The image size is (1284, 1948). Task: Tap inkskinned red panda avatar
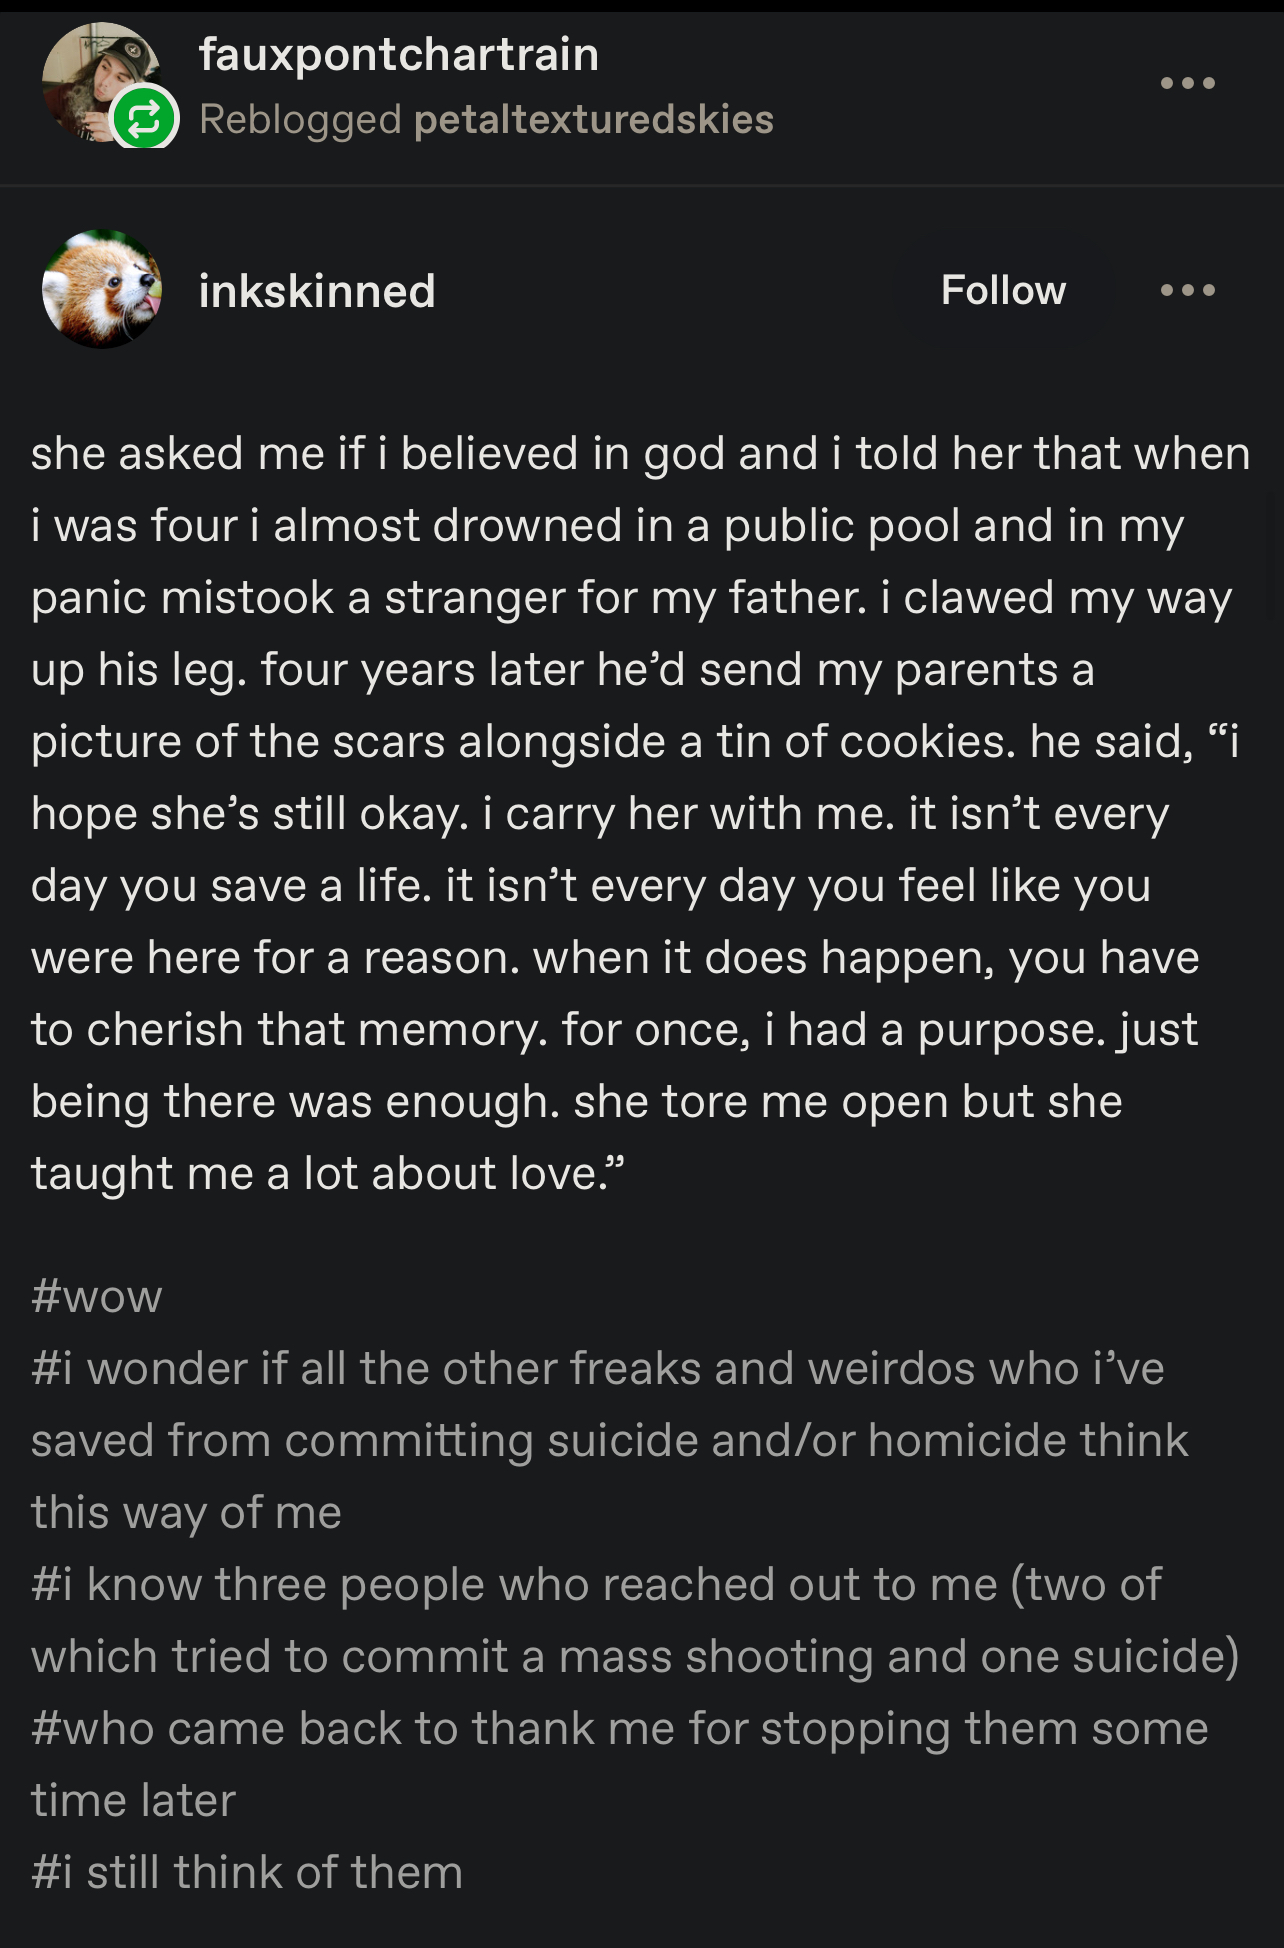101,290
